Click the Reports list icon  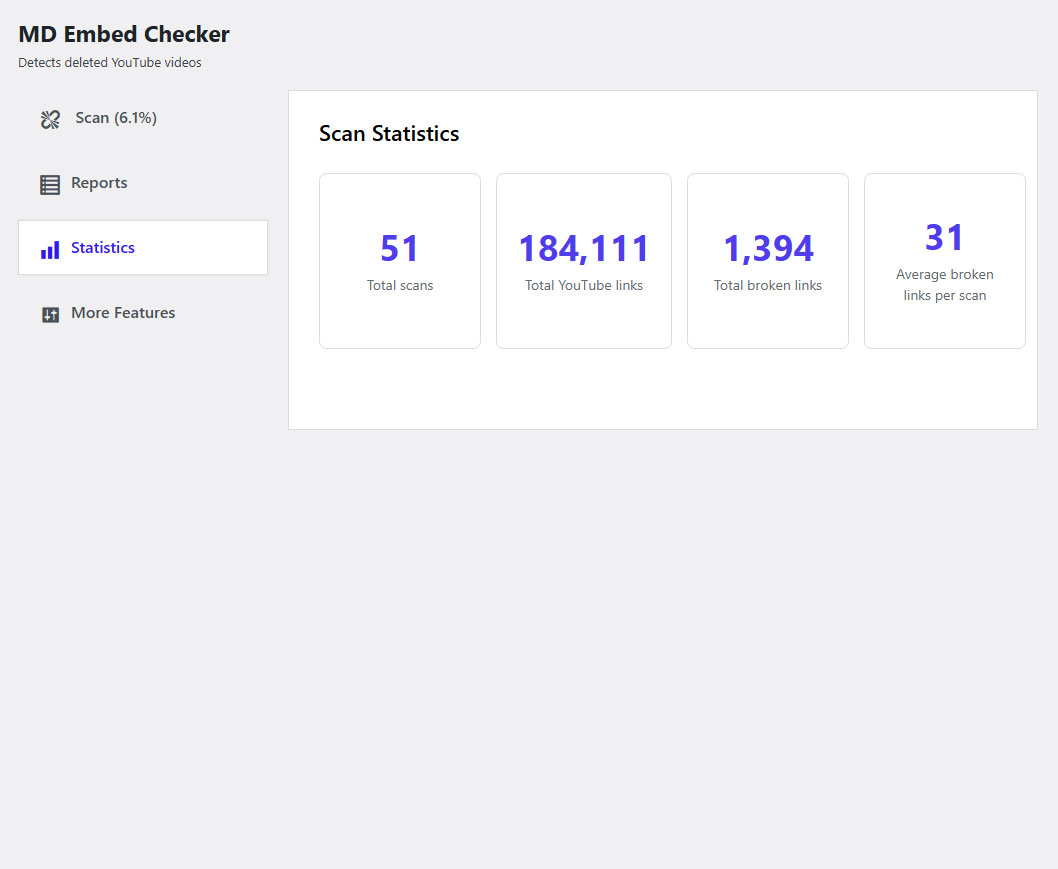tap(49, 183)
